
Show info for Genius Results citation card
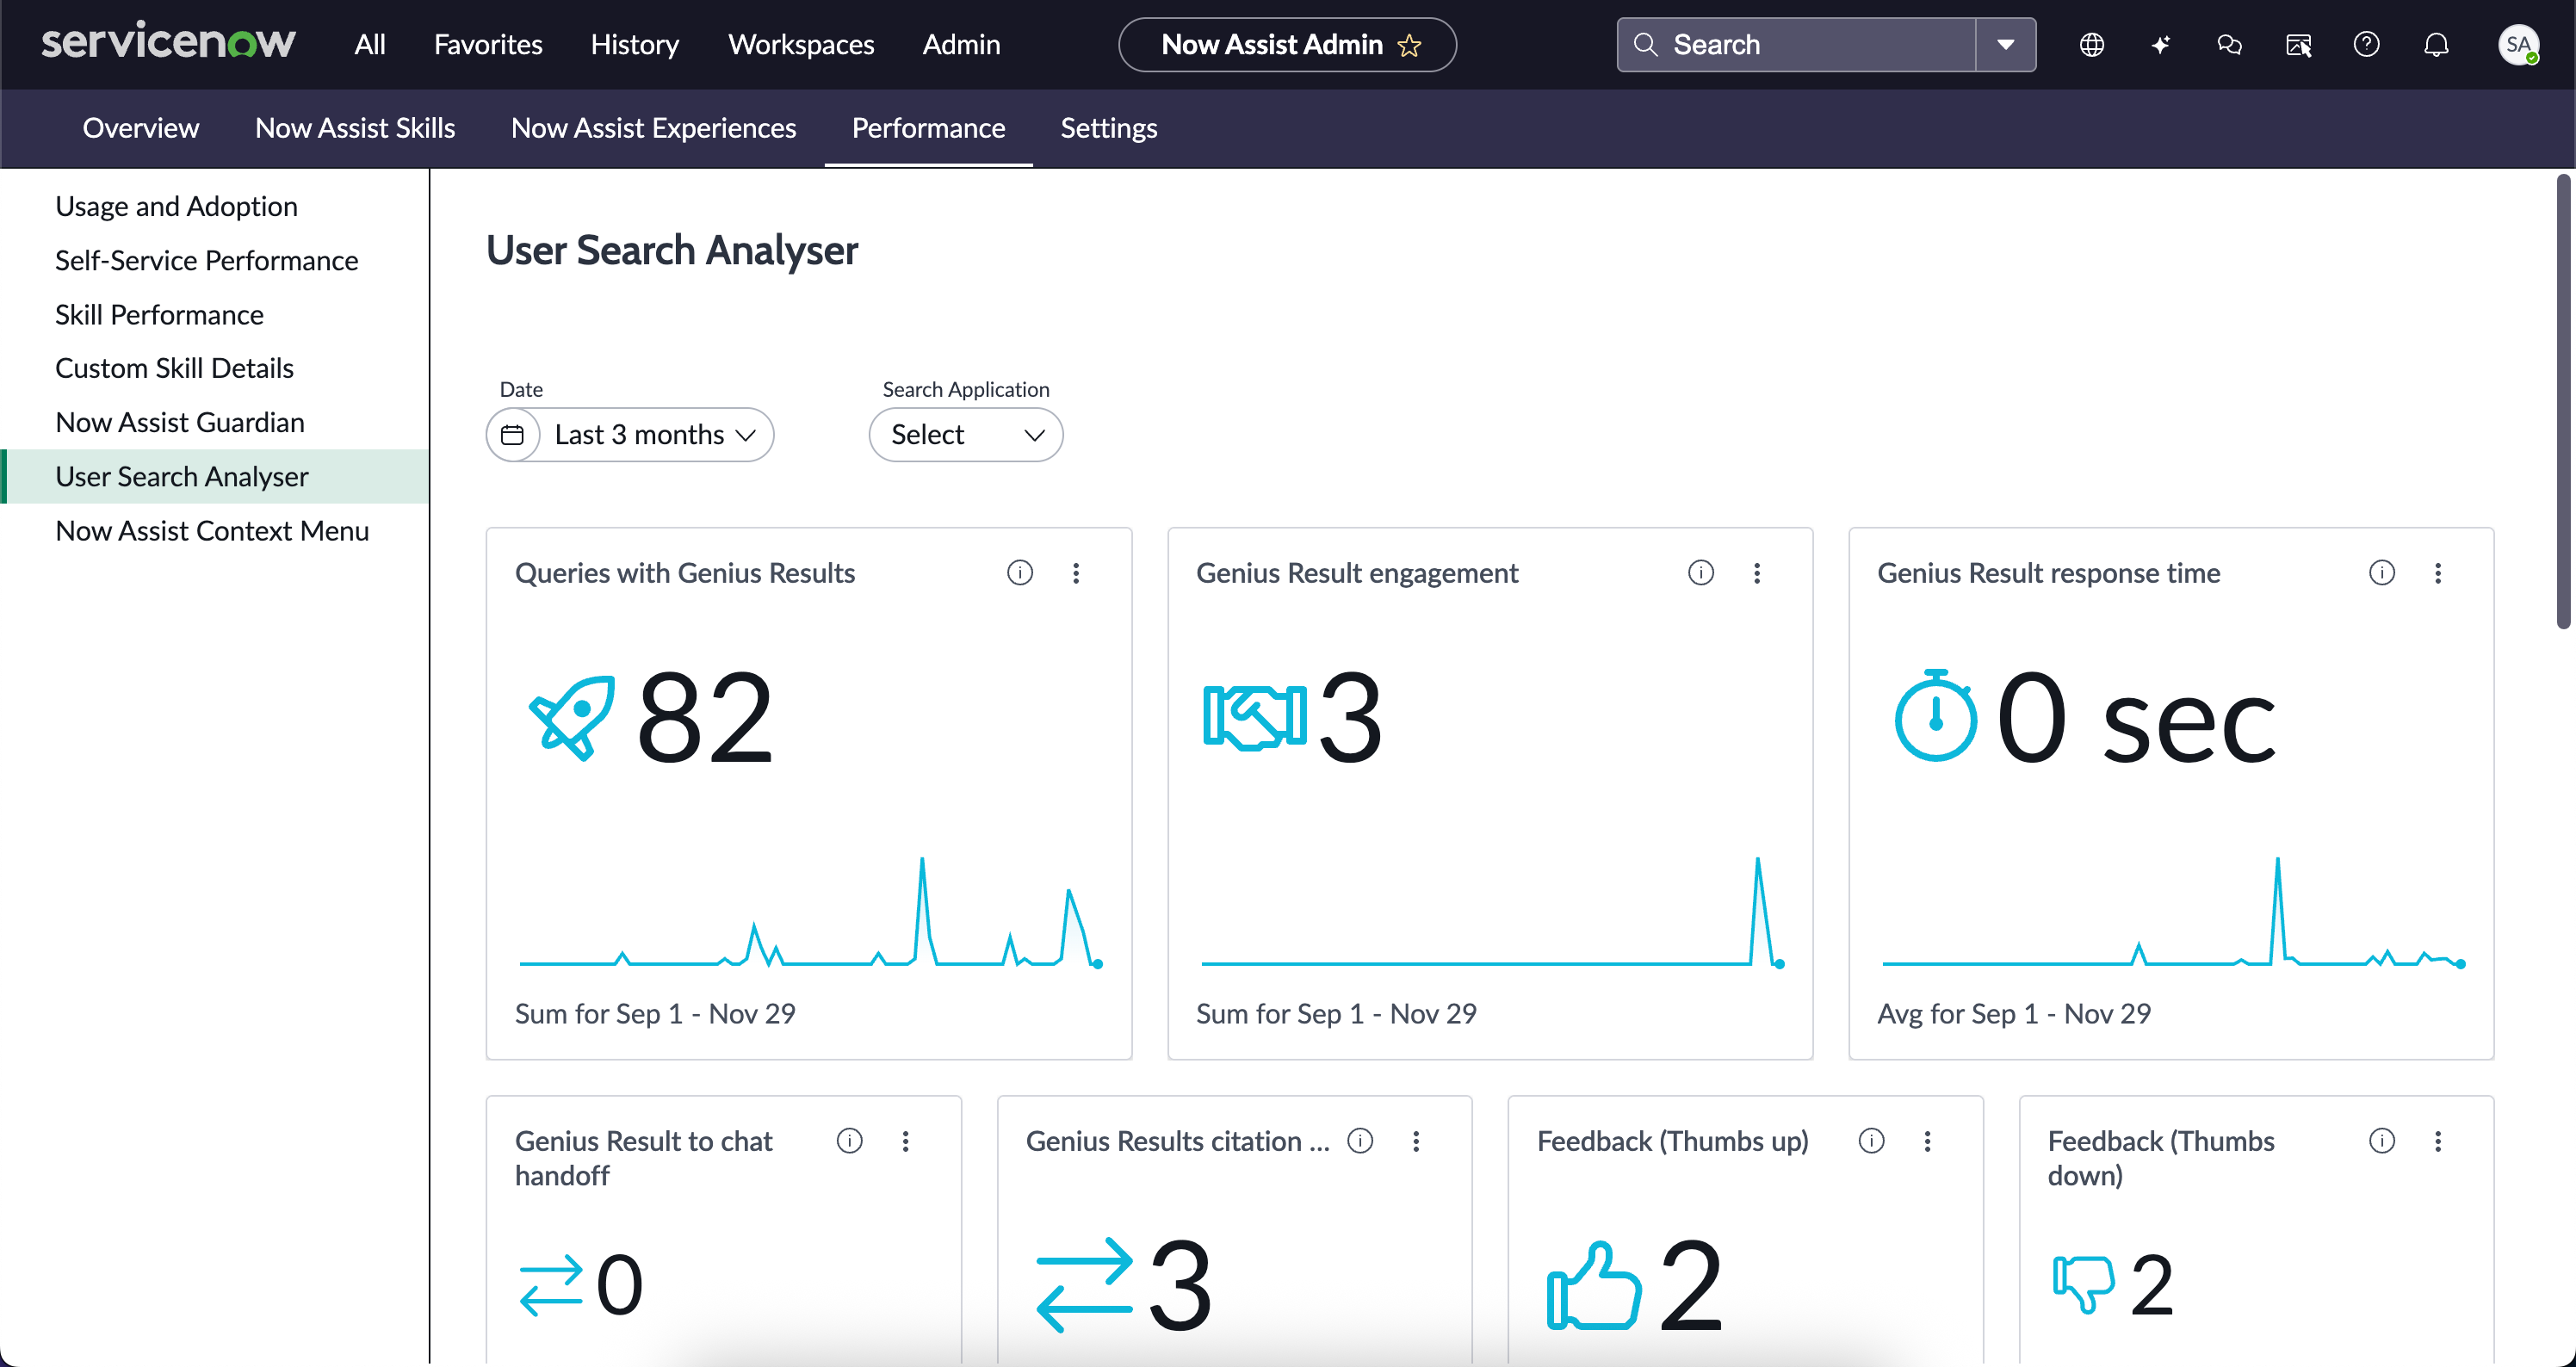pyautogui.click(x=1360, y=1141)
